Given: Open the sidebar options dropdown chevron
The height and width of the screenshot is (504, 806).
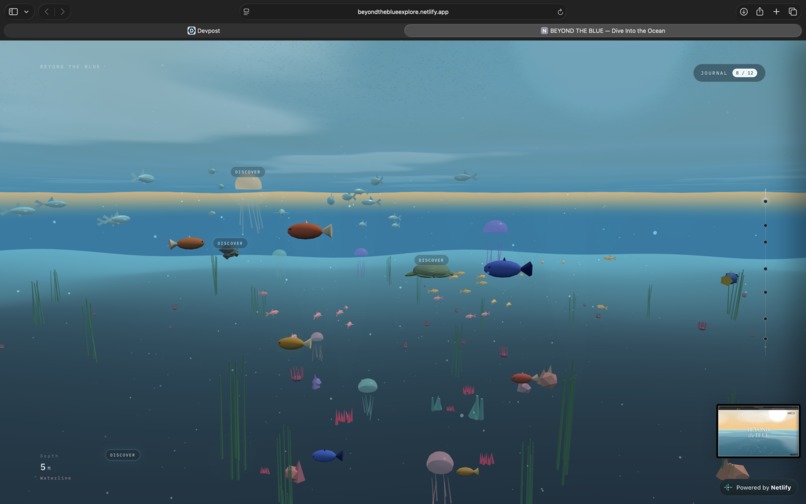Looking at the screenshot, I should (x=26, y=11).
